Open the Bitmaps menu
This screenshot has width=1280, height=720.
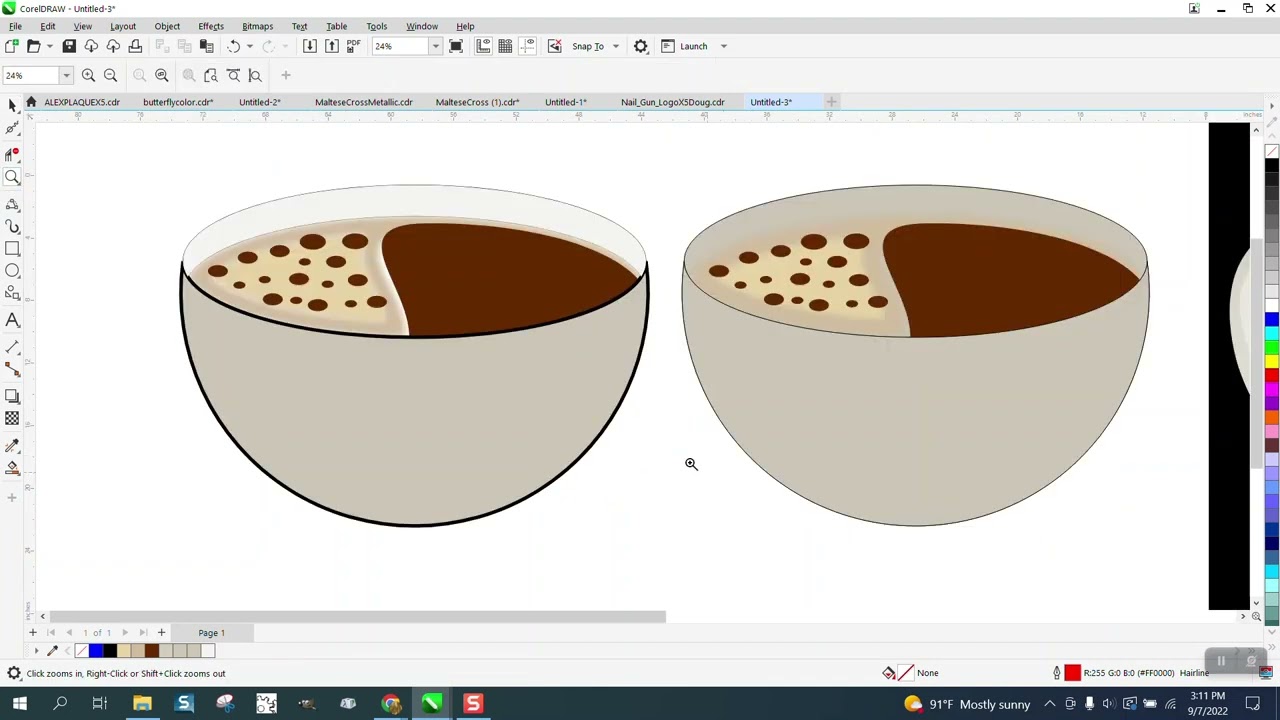coord(257,26)
